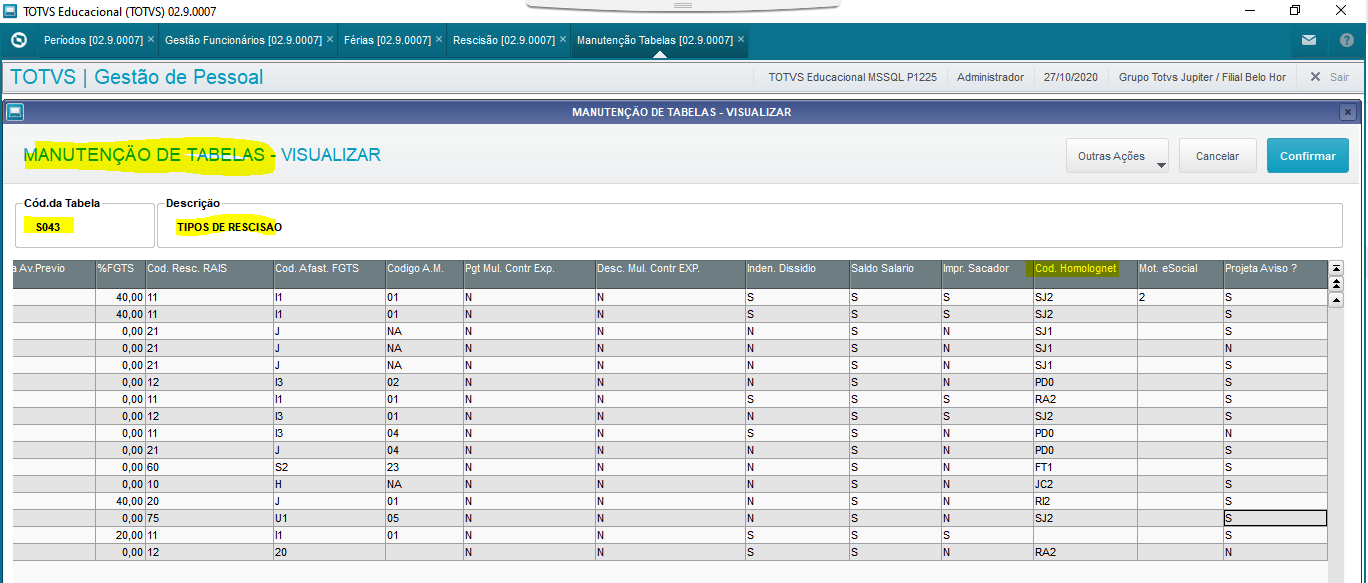Close the Férias tab with its X
Screen dimensions: 1368x583
(x=438, y=40)
